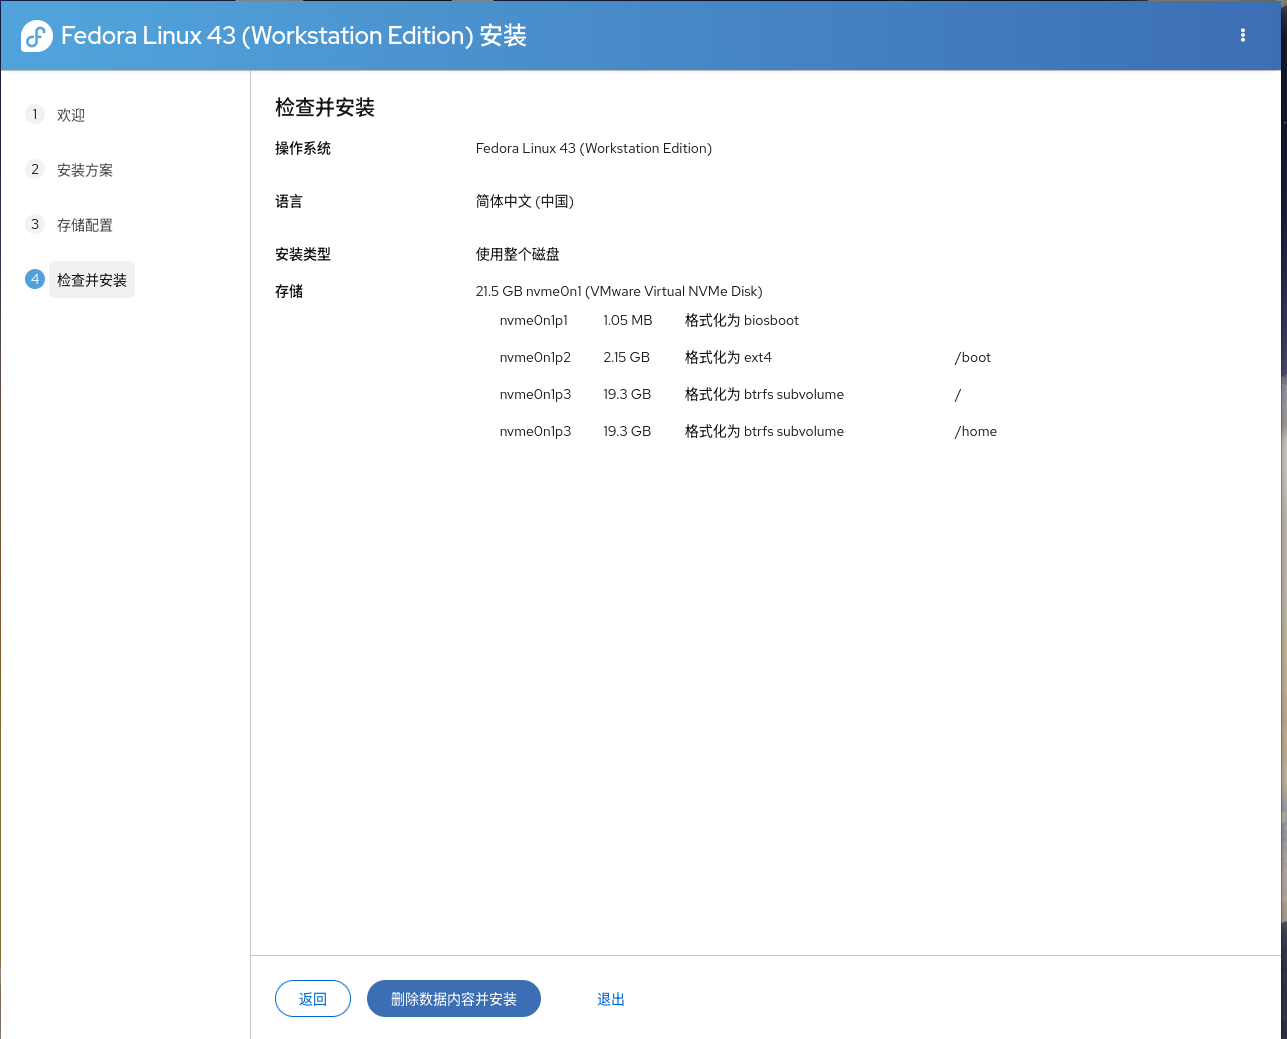The width and height of the screenshot is (1287, 1039).
Task: Click the 格式化为 ext4 text
Action: click(727, 357)
